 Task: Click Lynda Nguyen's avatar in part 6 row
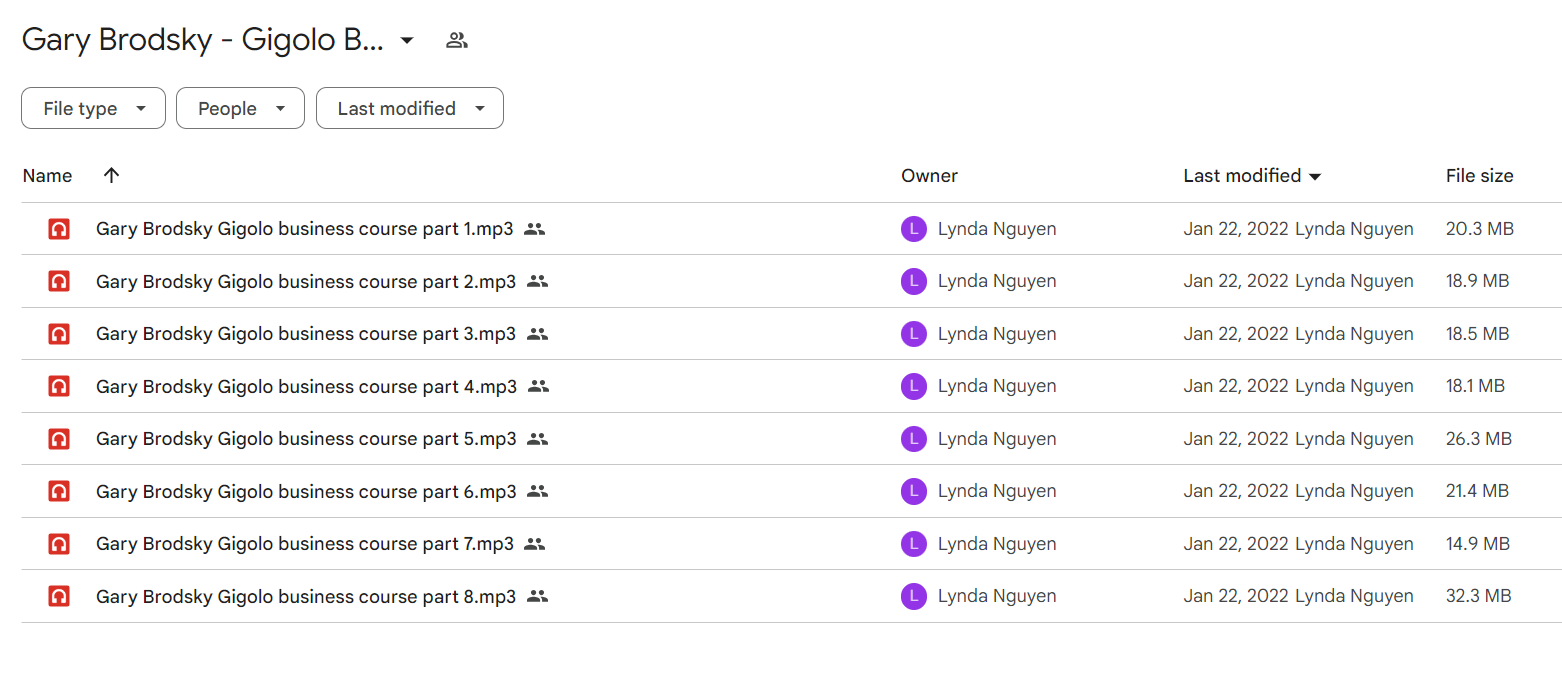tap(914, 491)
